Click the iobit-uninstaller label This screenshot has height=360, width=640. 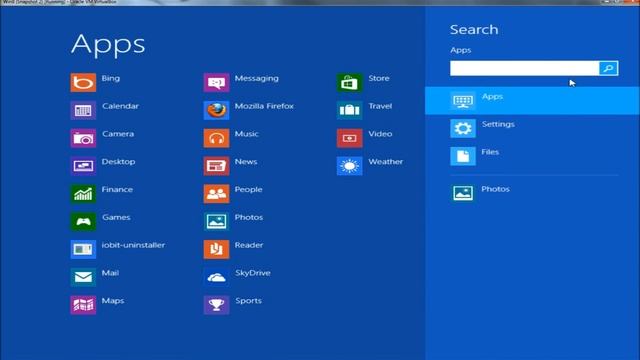133,245
